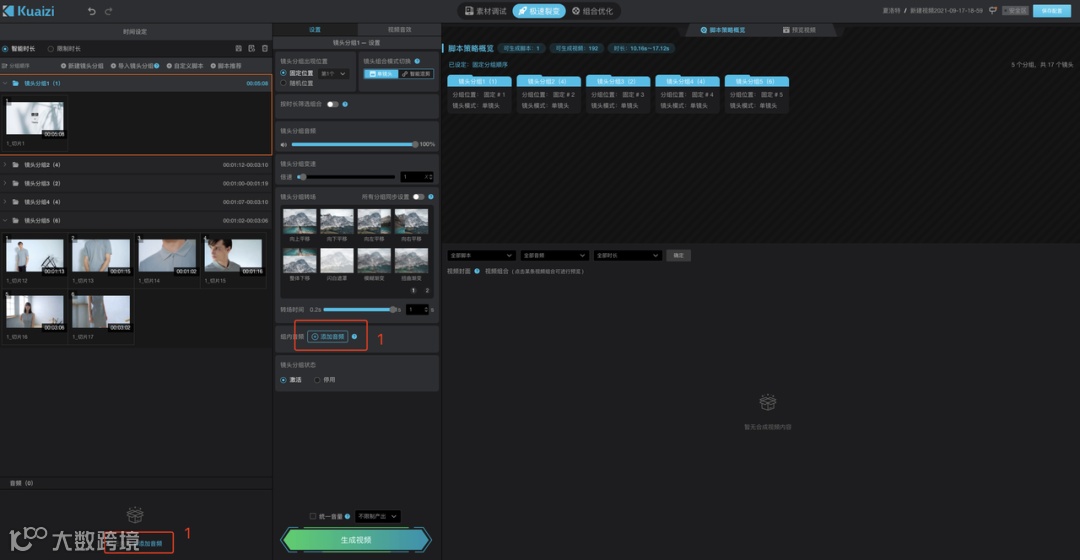Click 脚本推荐 plus option
Screen dimensions: 1080x560
coord(225,65)
